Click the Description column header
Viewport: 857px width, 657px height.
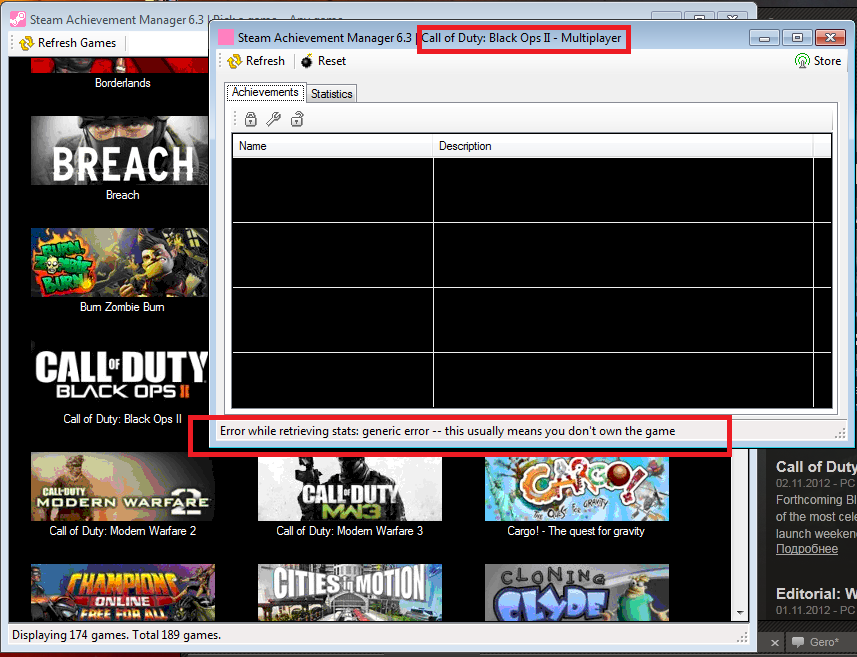[623, 146]
